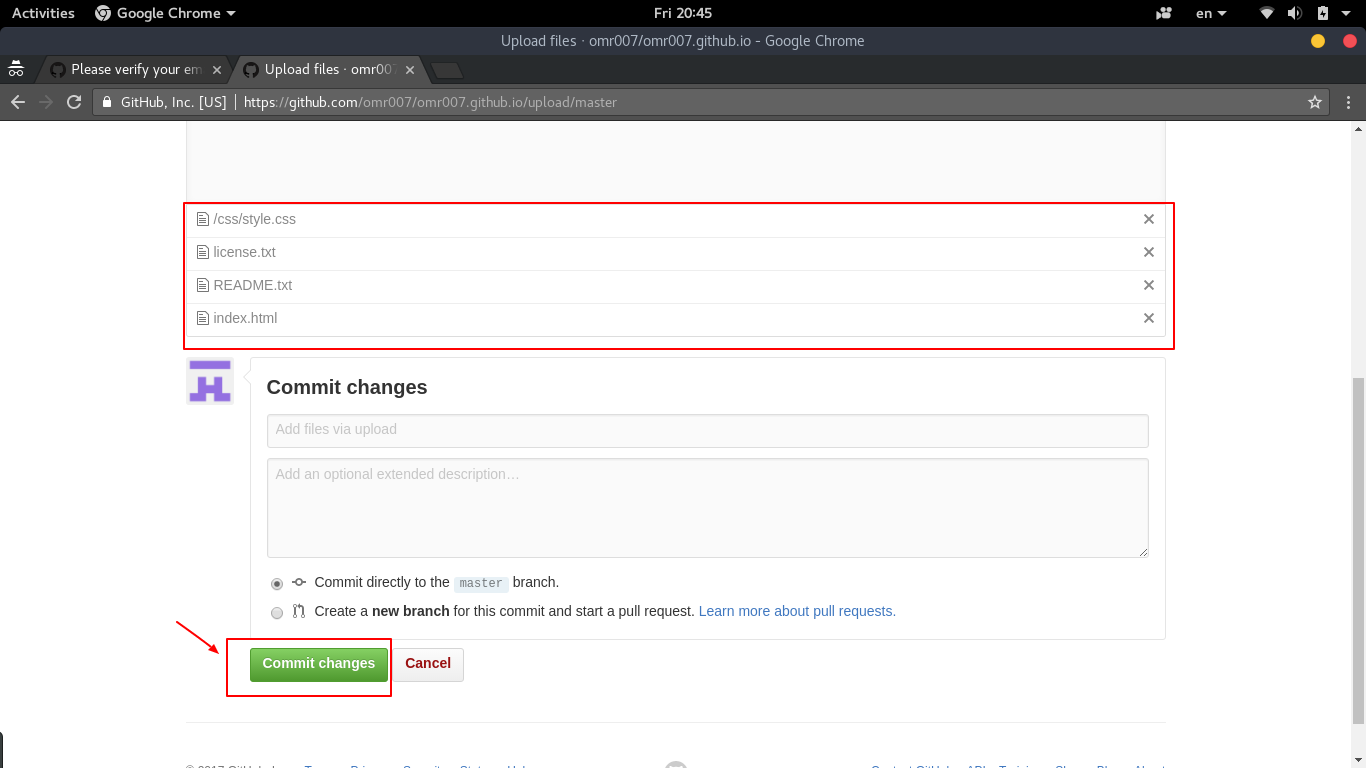Bookmark this page with the star icon
Image resolution: width=1366 pixels, height=768 pixels.
point(1315,102)
